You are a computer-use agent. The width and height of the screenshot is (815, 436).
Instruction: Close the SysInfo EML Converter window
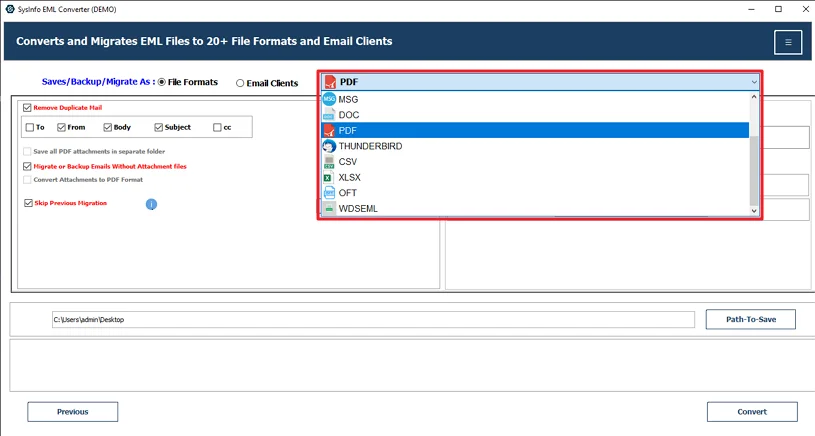805,9
